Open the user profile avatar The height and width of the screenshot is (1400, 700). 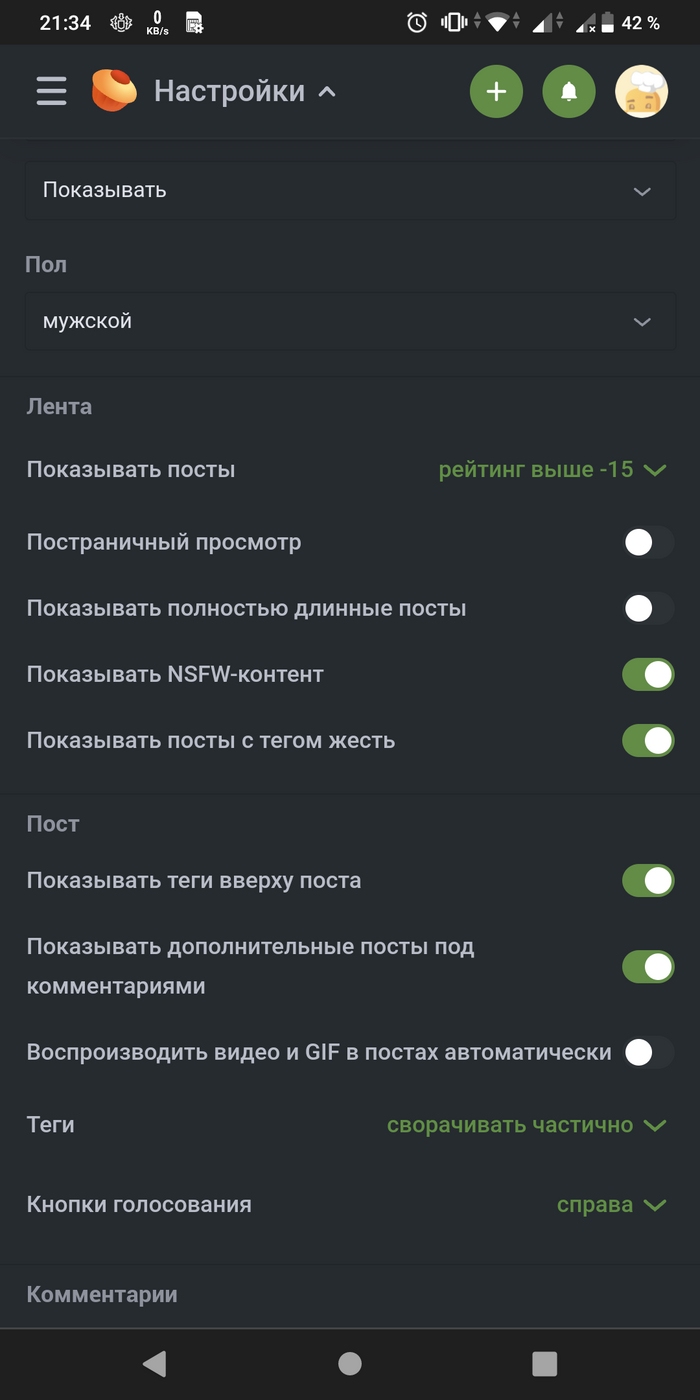pyautogui.click(x=641, y=92)
